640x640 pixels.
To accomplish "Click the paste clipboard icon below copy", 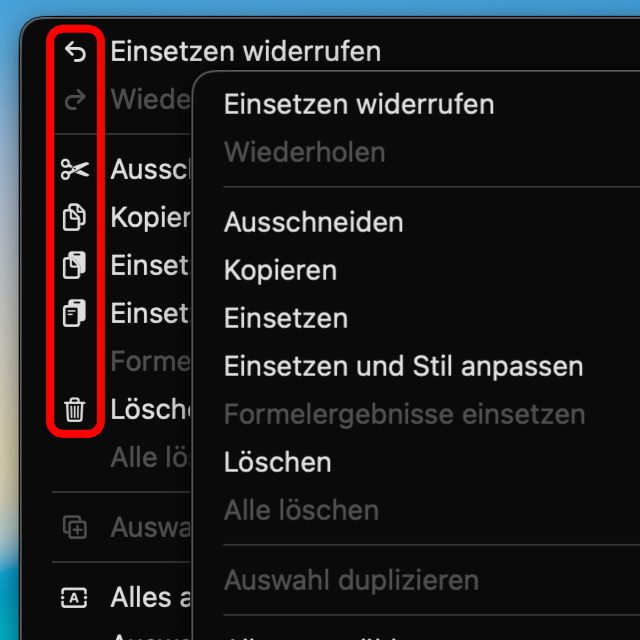I will (74, 265).
